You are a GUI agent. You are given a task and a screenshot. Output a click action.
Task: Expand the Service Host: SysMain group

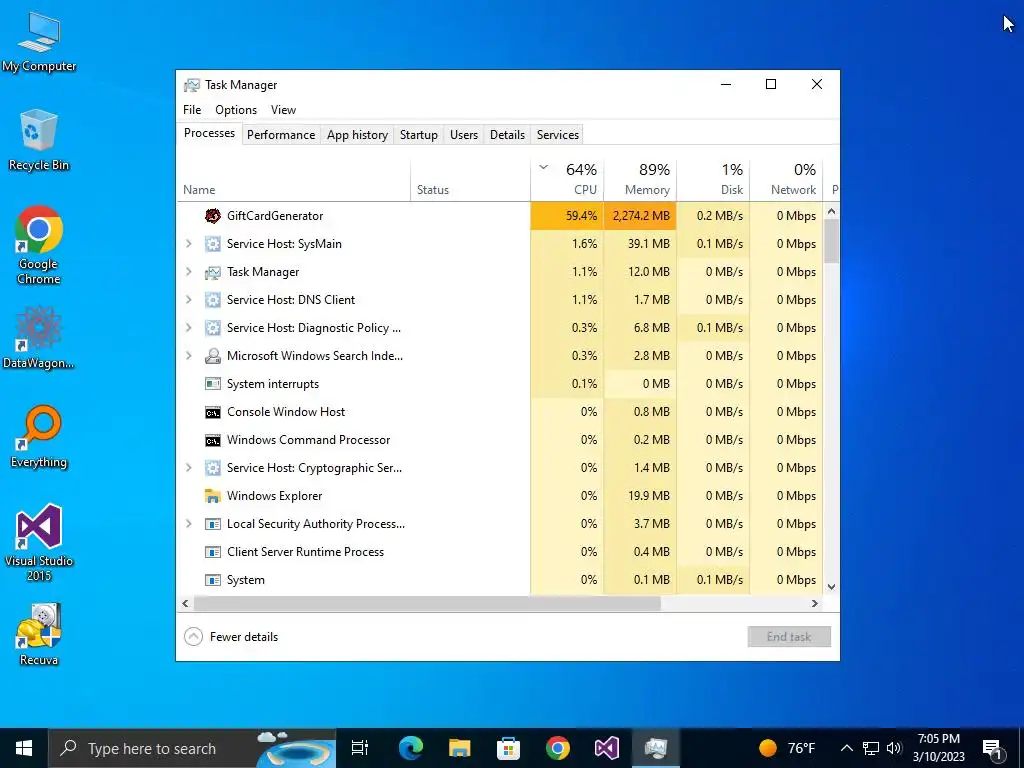click(x=189, y=244)
